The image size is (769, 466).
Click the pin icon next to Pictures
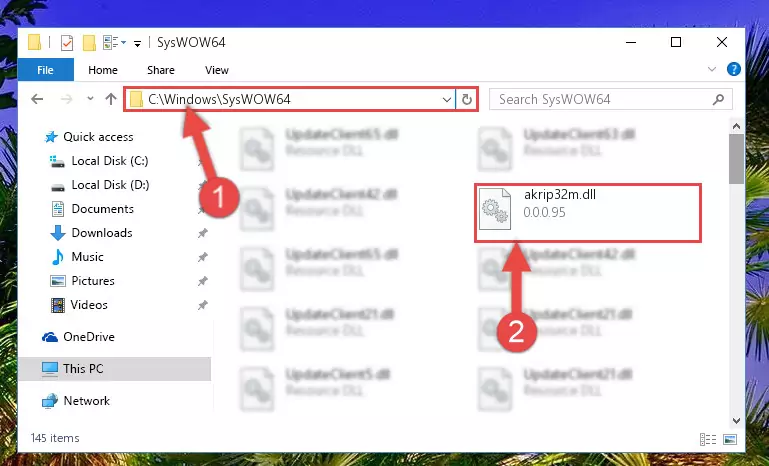point(203,281)
